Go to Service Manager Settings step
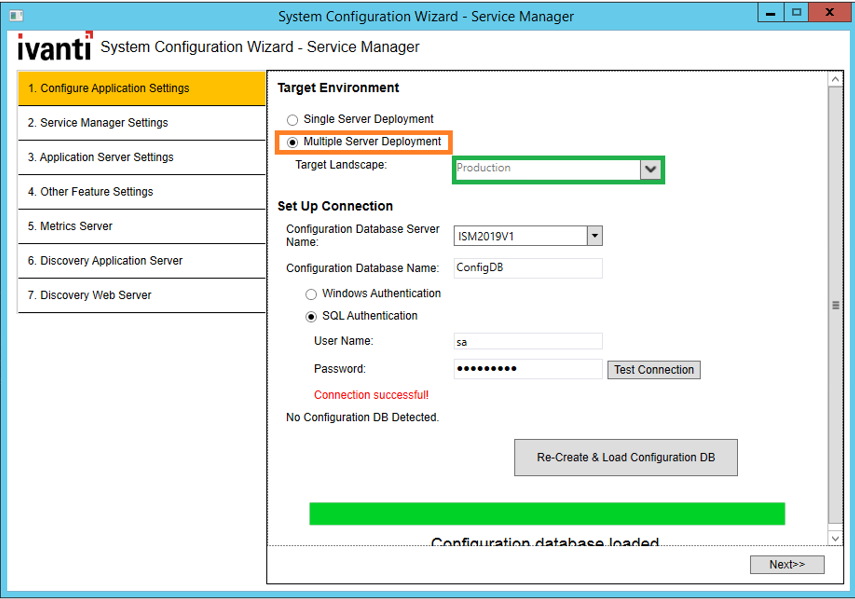Viewport: 855px width, 599px height. click(141, 123)
